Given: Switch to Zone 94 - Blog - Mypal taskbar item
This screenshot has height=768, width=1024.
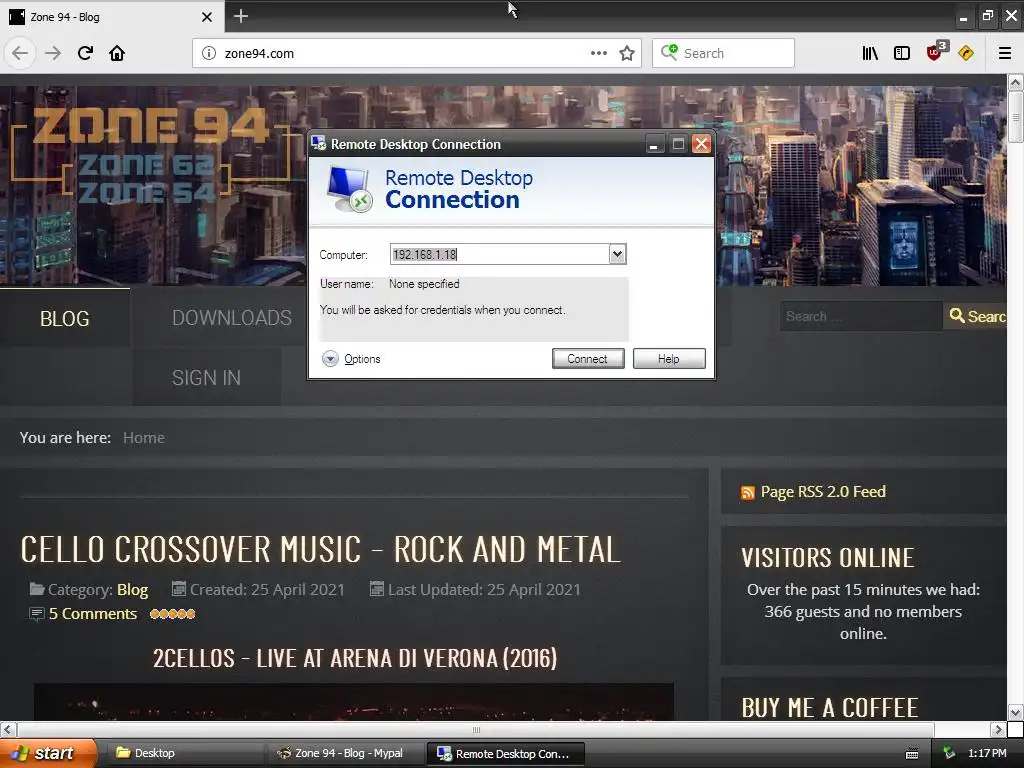Looking at the screenshot, I should pos(346,753).
